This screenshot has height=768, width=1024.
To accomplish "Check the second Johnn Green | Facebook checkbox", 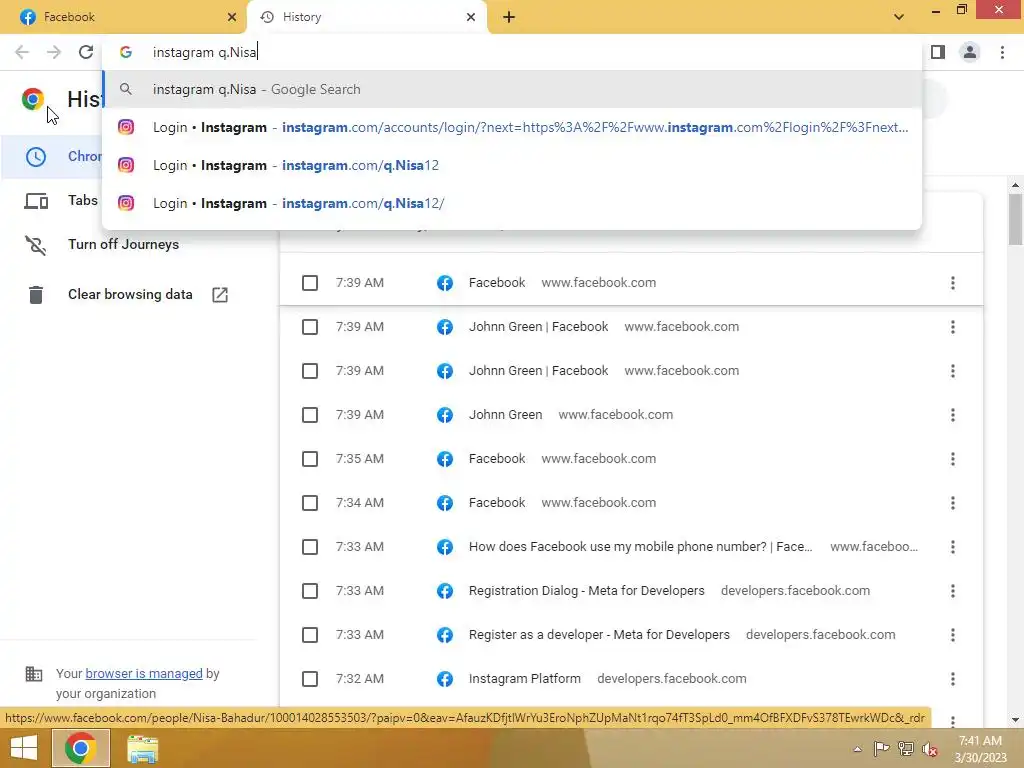I will [x=310, y=371].
